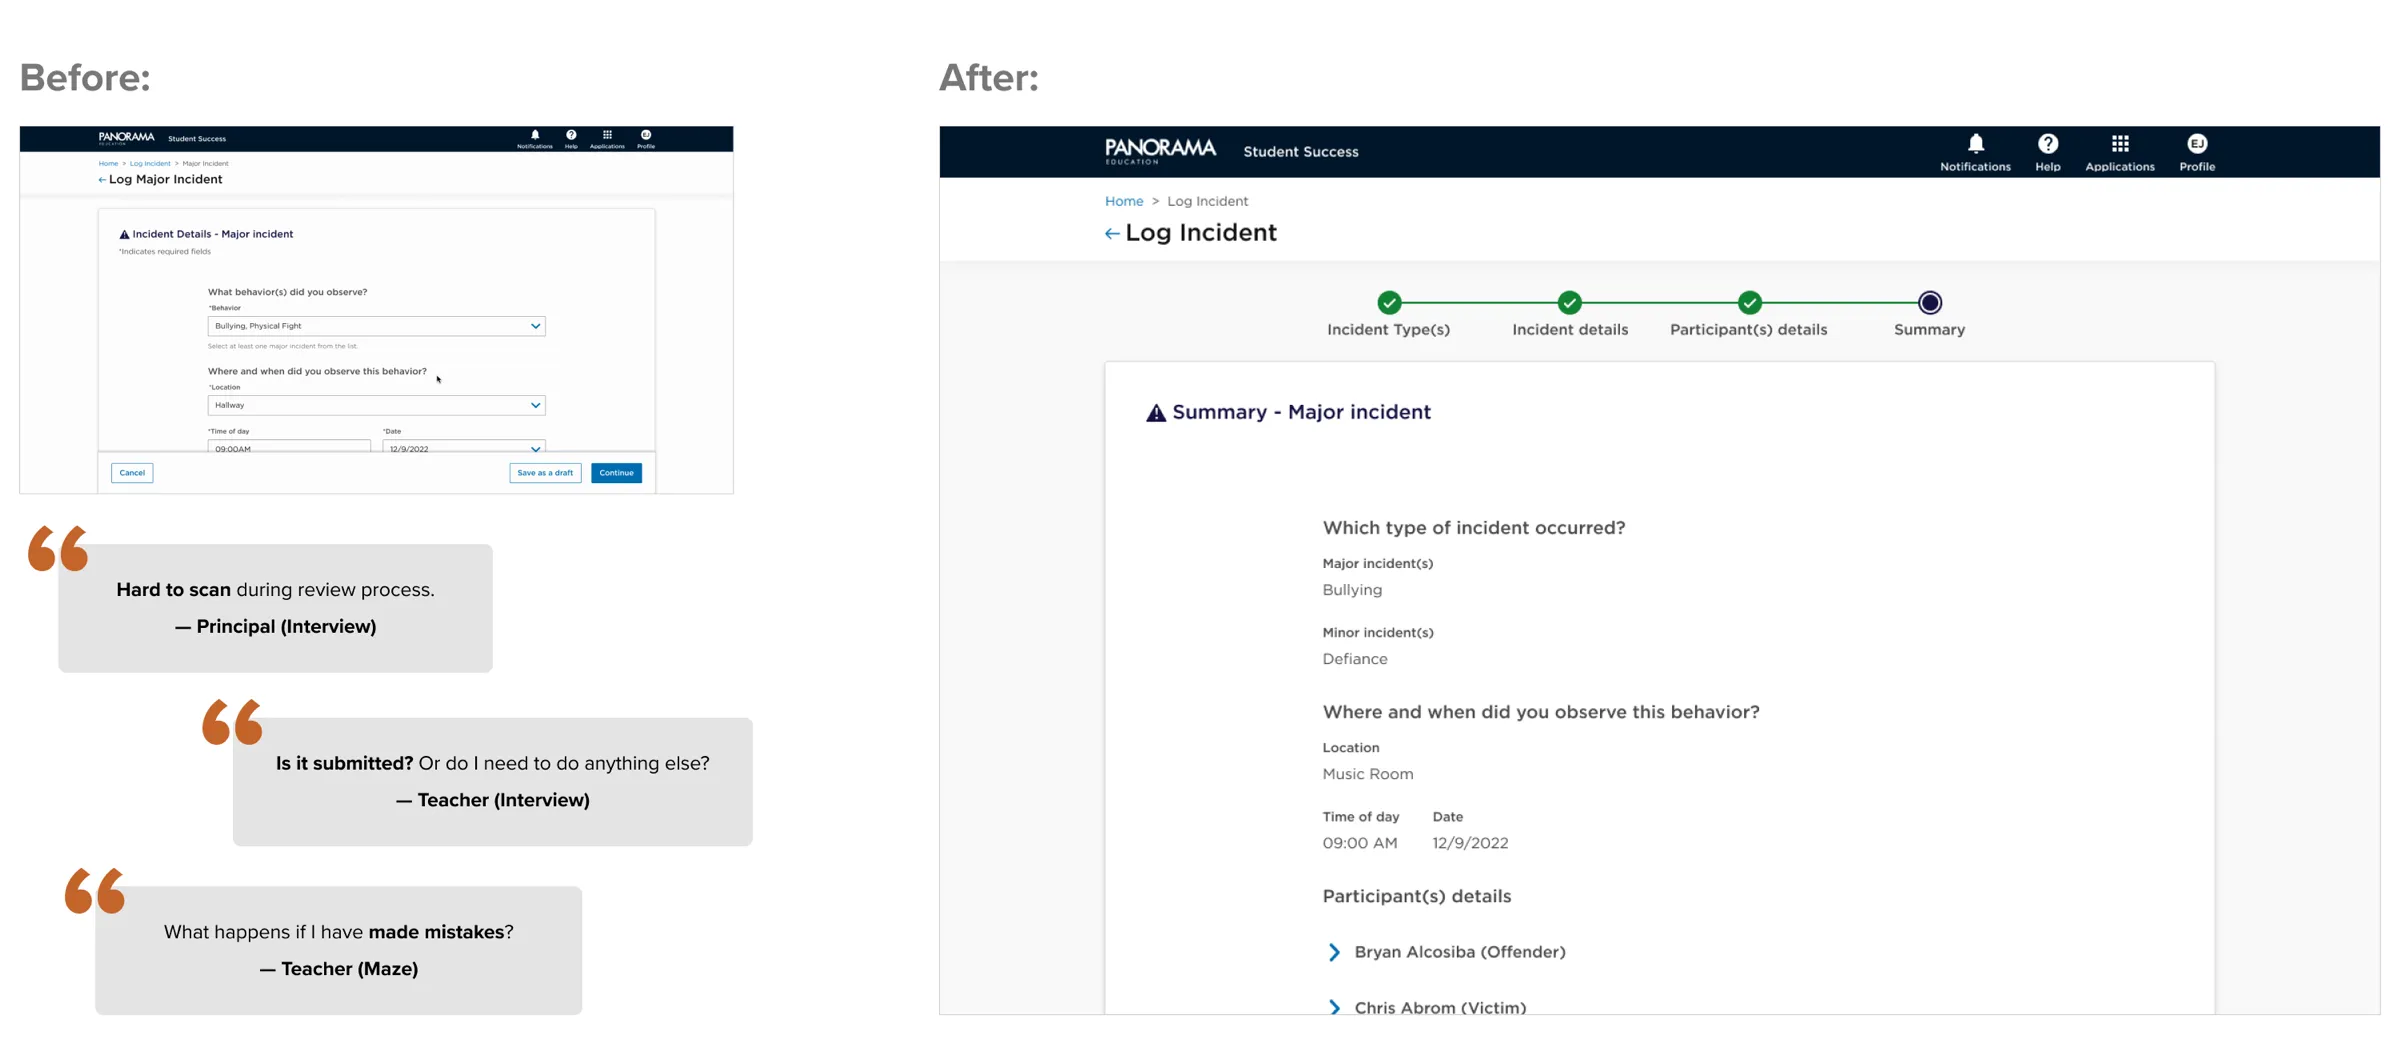Click the Time of day field 09:00AM
This screenshot has height=1060, width=2400.
click(289, 447)
